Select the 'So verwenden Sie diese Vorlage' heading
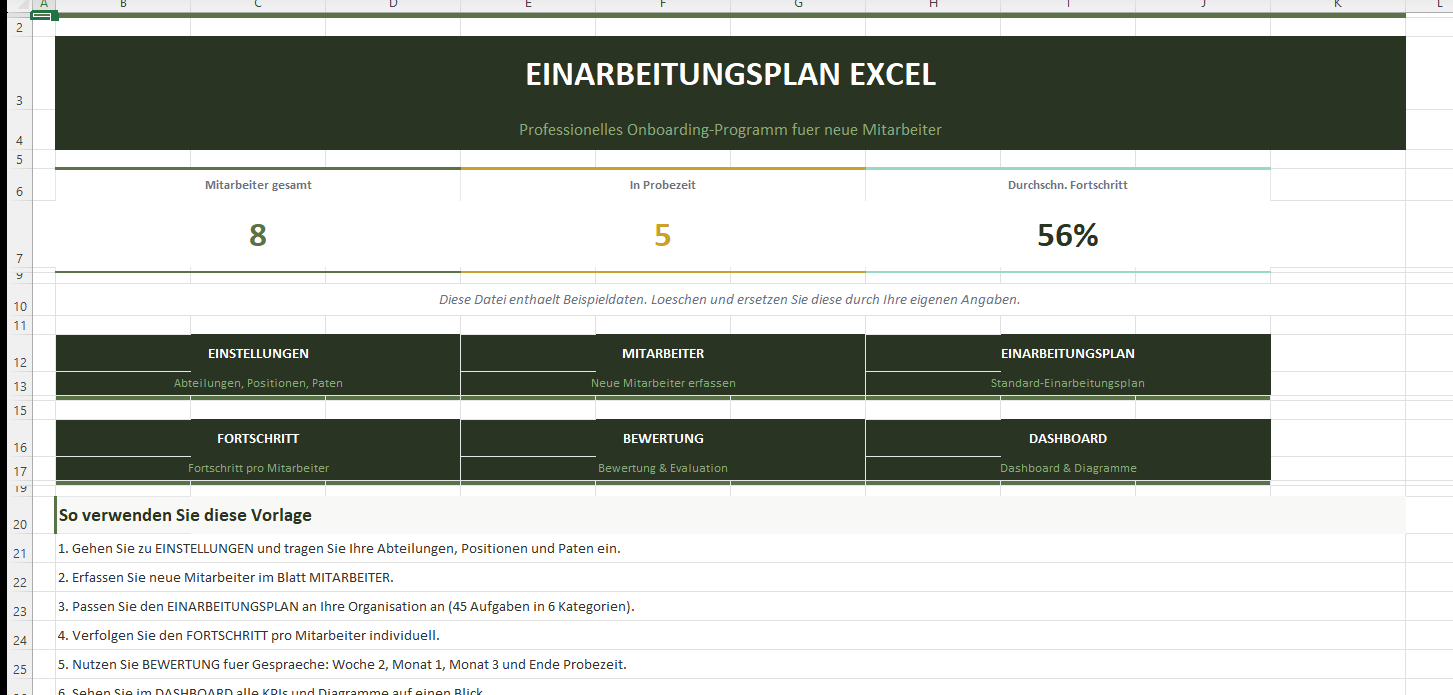The height and width of the screenshot is (695, 1453). click(186, 516)
